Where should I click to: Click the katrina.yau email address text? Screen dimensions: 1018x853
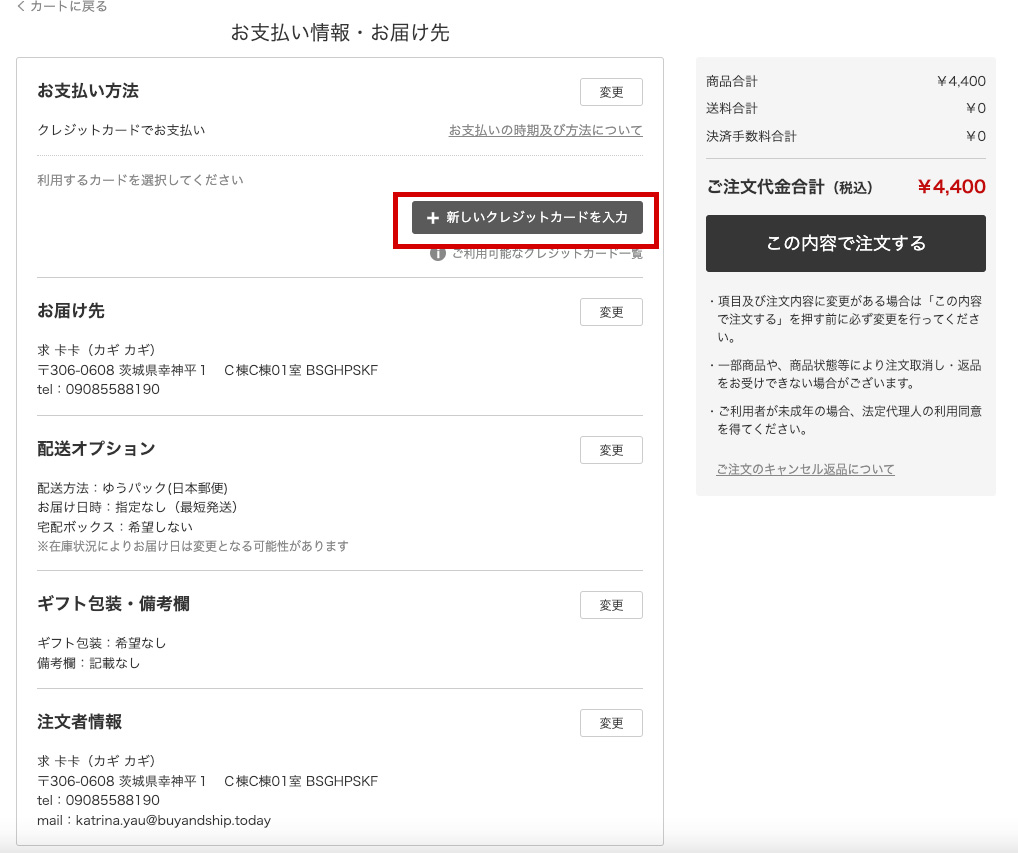point(173,820)
